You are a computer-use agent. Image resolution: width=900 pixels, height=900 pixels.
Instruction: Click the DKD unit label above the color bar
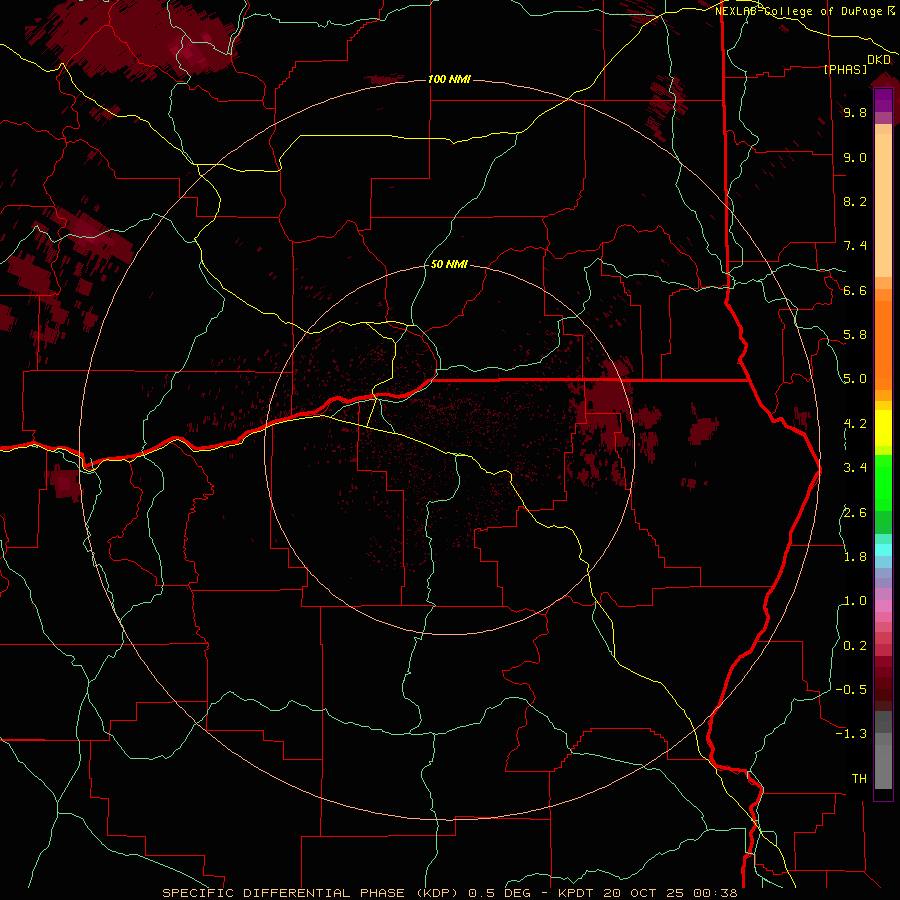point(879,60)
